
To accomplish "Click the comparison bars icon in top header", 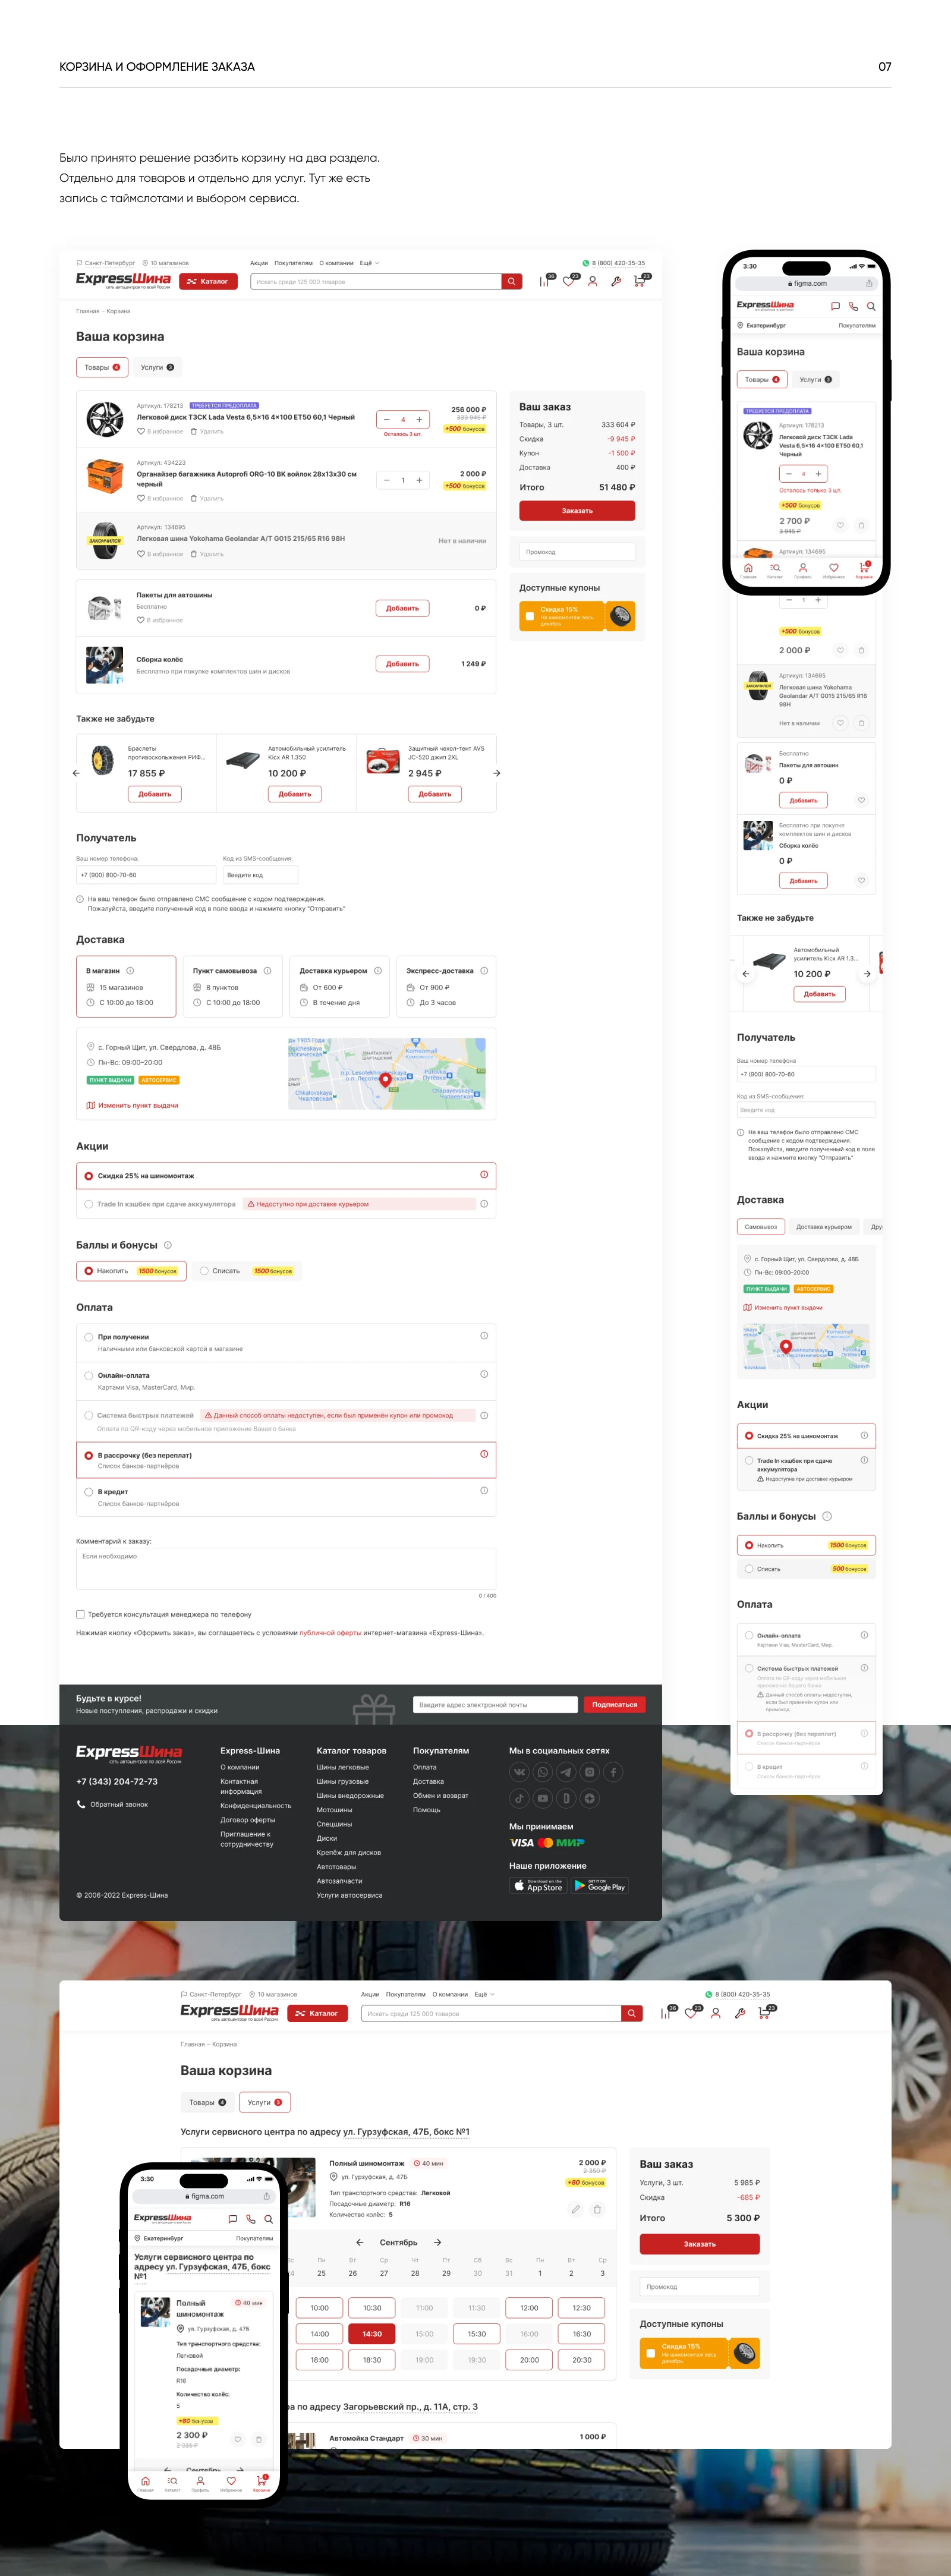I will point(544,282).
